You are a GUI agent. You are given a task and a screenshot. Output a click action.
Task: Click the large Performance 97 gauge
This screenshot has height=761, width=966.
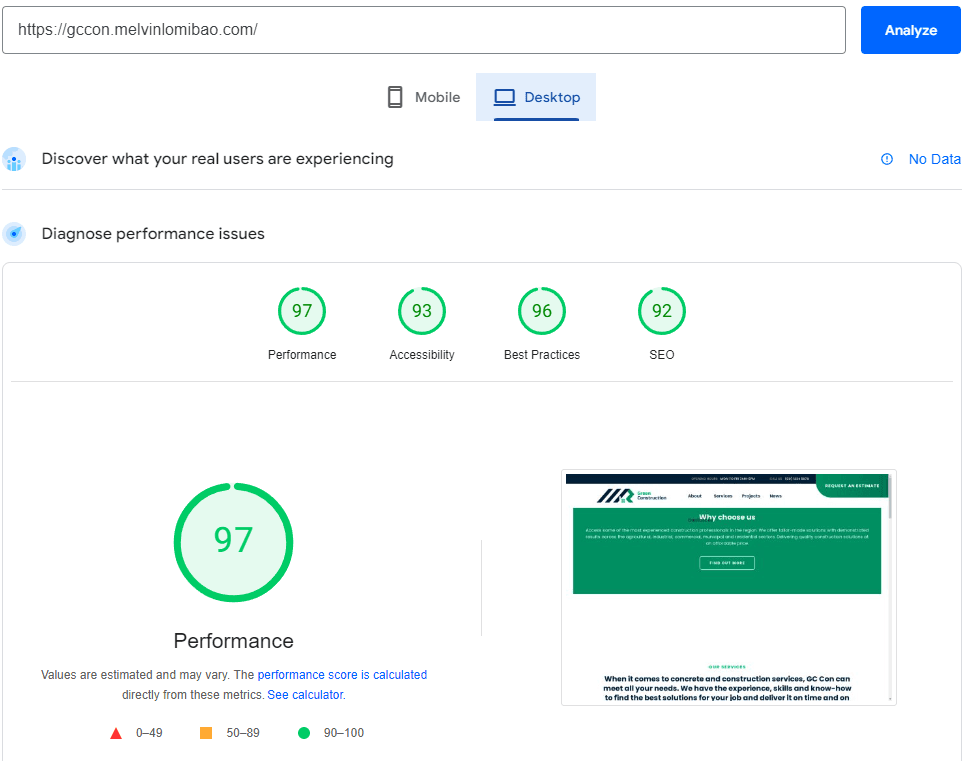point(234,542)
